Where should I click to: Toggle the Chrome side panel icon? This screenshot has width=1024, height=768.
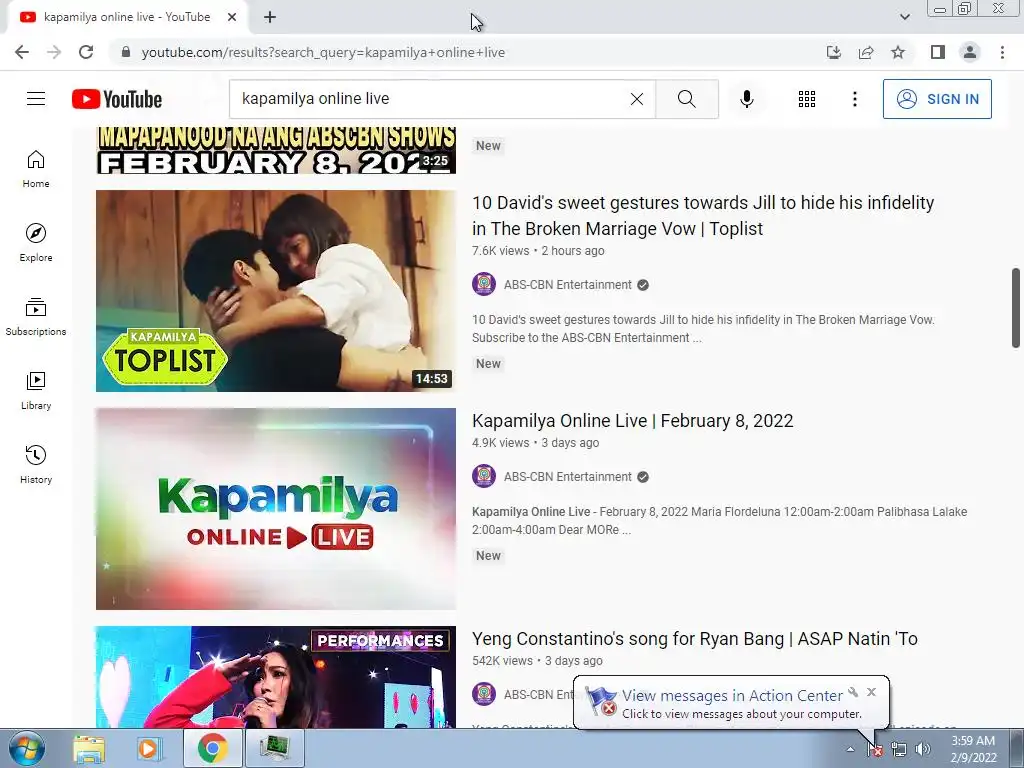click(938, 52)
